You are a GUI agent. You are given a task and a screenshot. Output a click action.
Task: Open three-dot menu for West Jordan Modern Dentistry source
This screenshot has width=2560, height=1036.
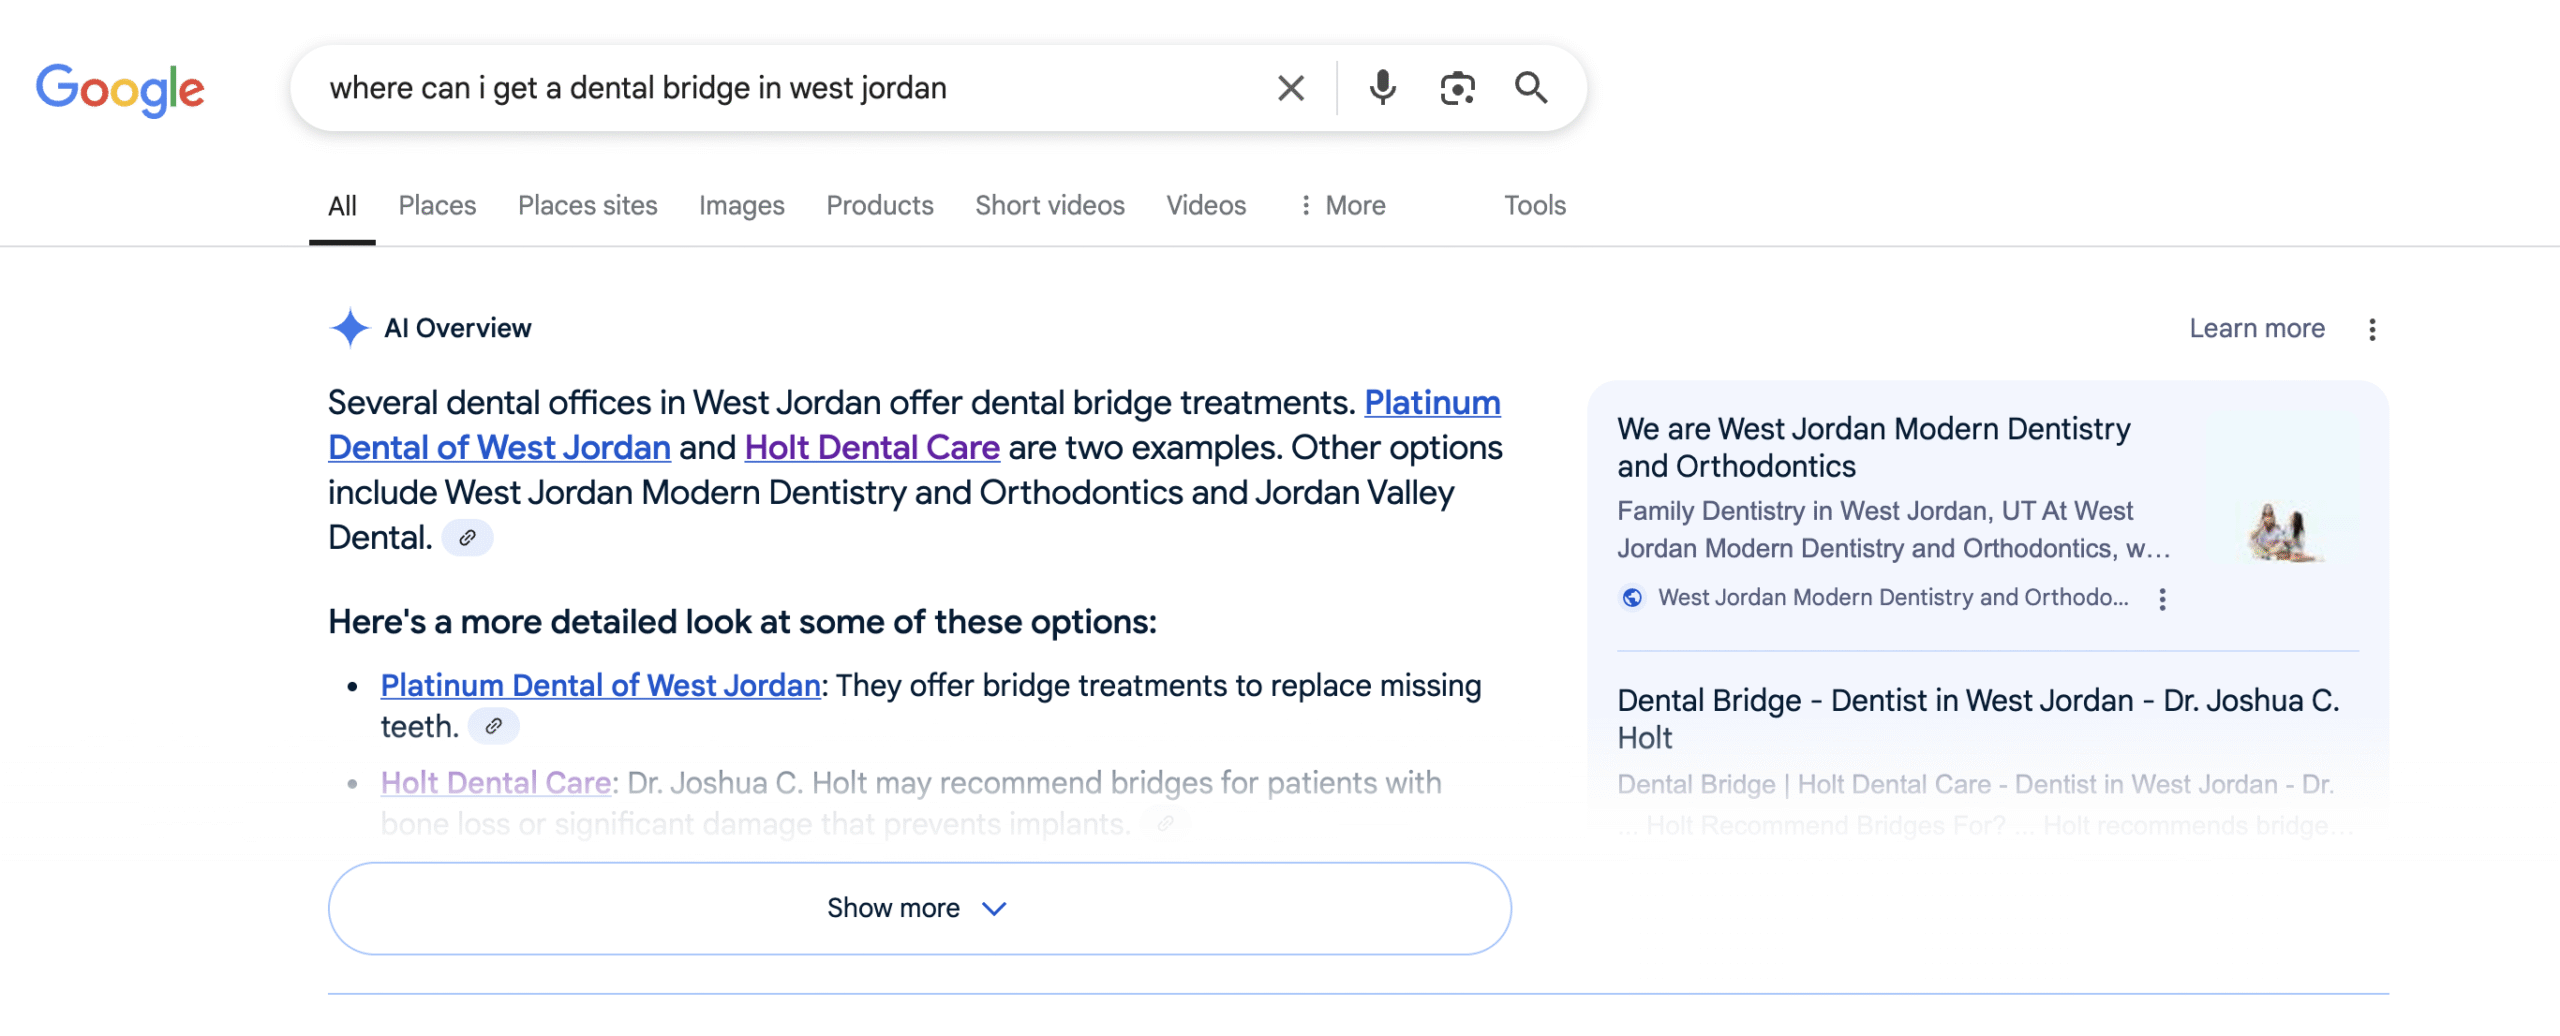point(2162,599)
